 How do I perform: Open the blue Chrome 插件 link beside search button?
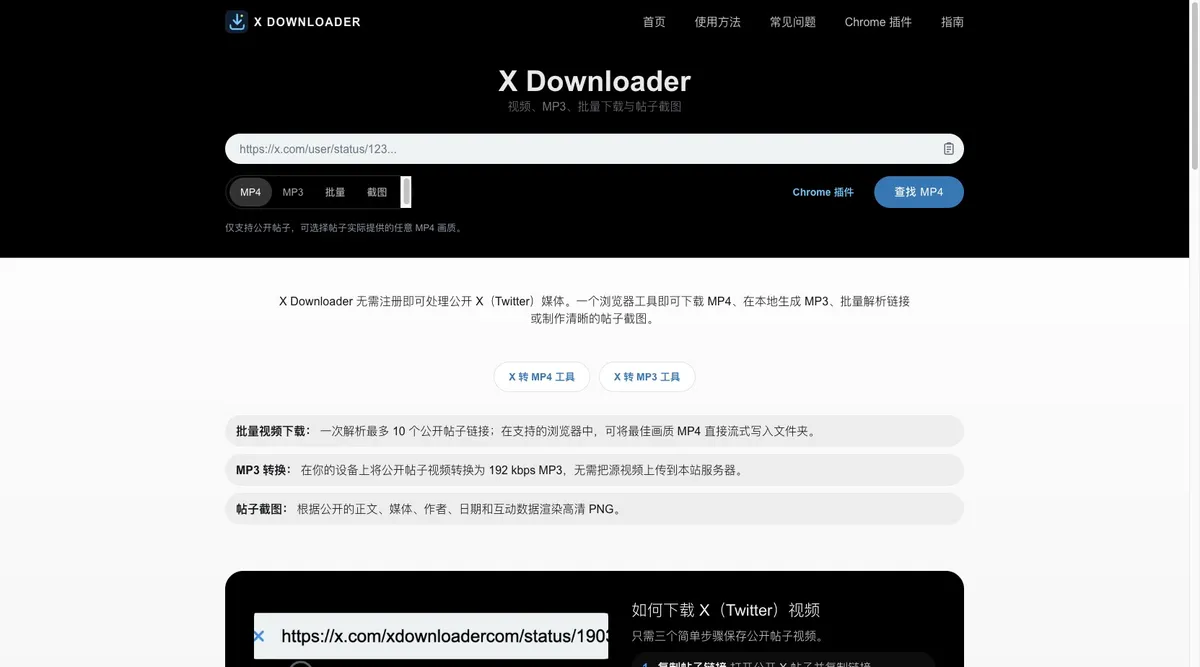(823, 192)
